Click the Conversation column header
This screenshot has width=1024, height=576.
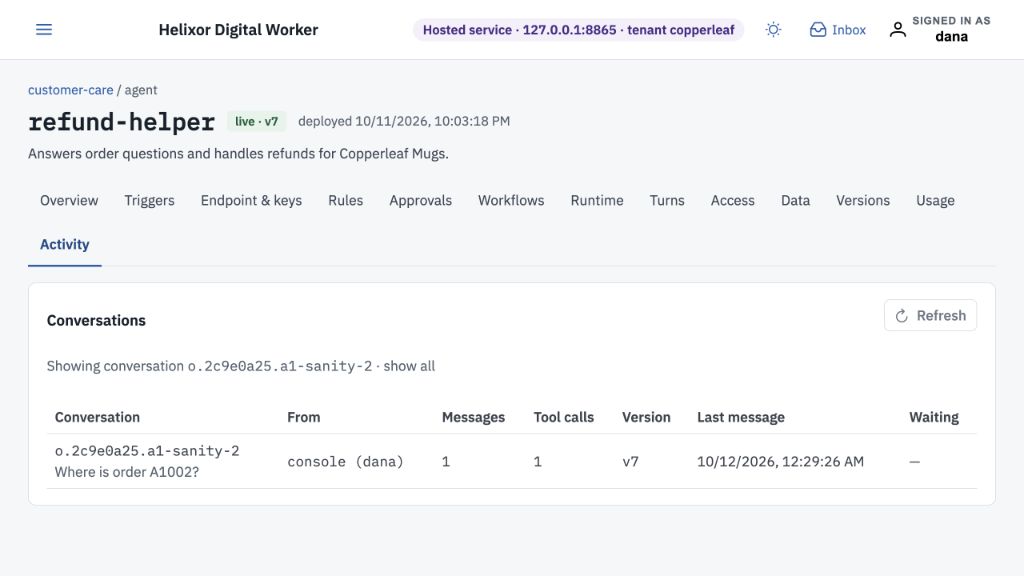point(97,417)
